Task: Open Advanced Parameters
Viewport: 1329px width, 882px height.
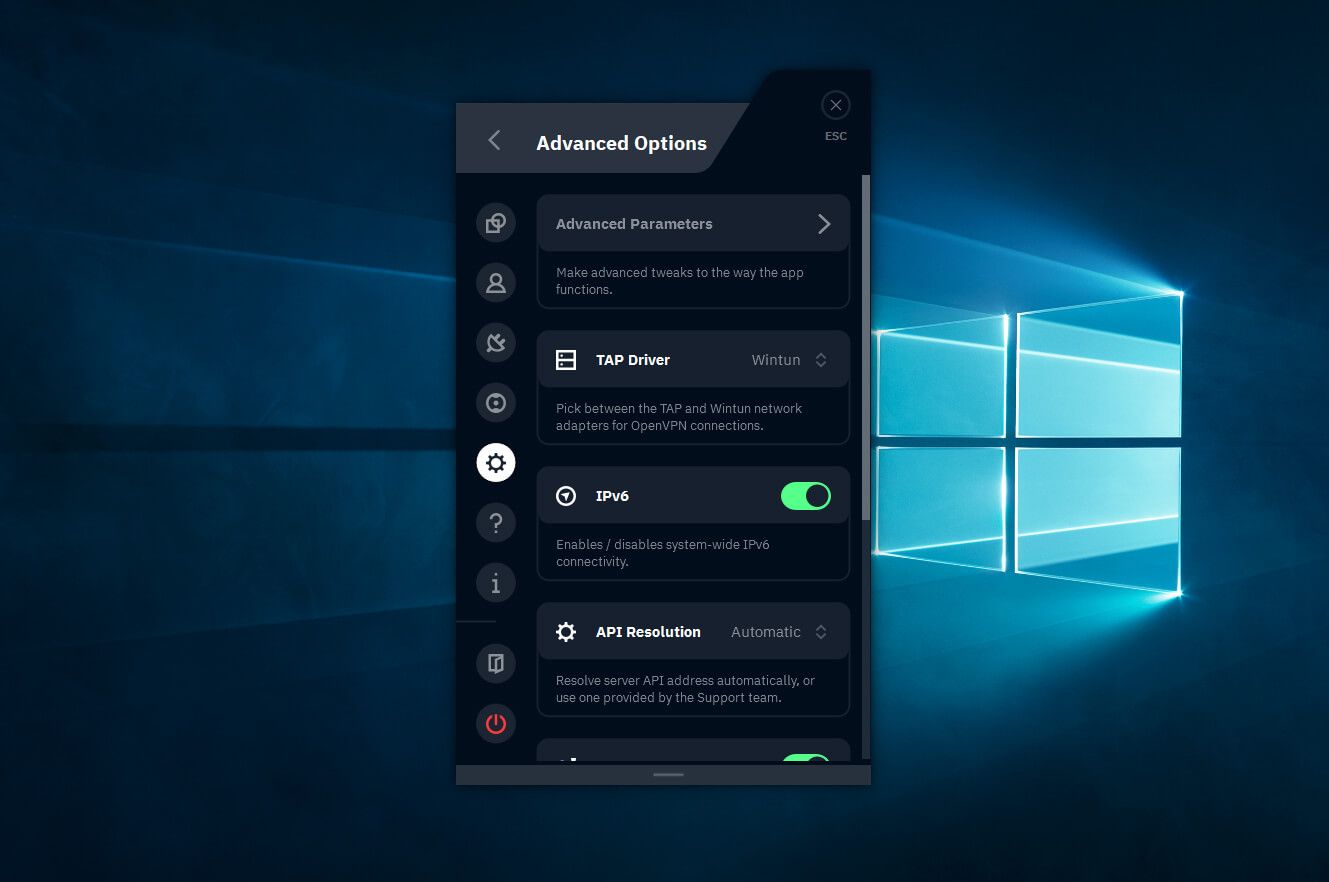Action: click(x=693, y=223)
